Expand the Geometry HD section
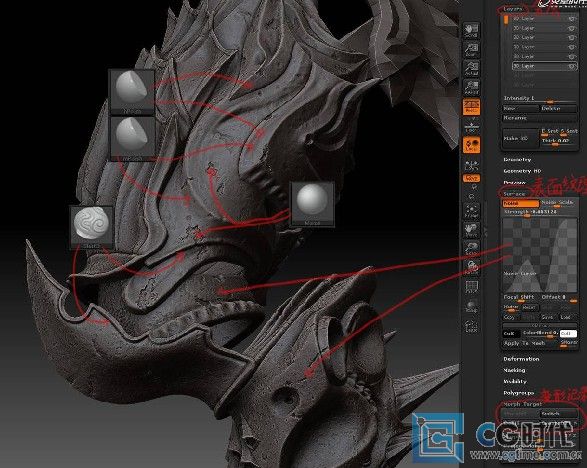The image size is (587, 468). click(x=522, y=171)
